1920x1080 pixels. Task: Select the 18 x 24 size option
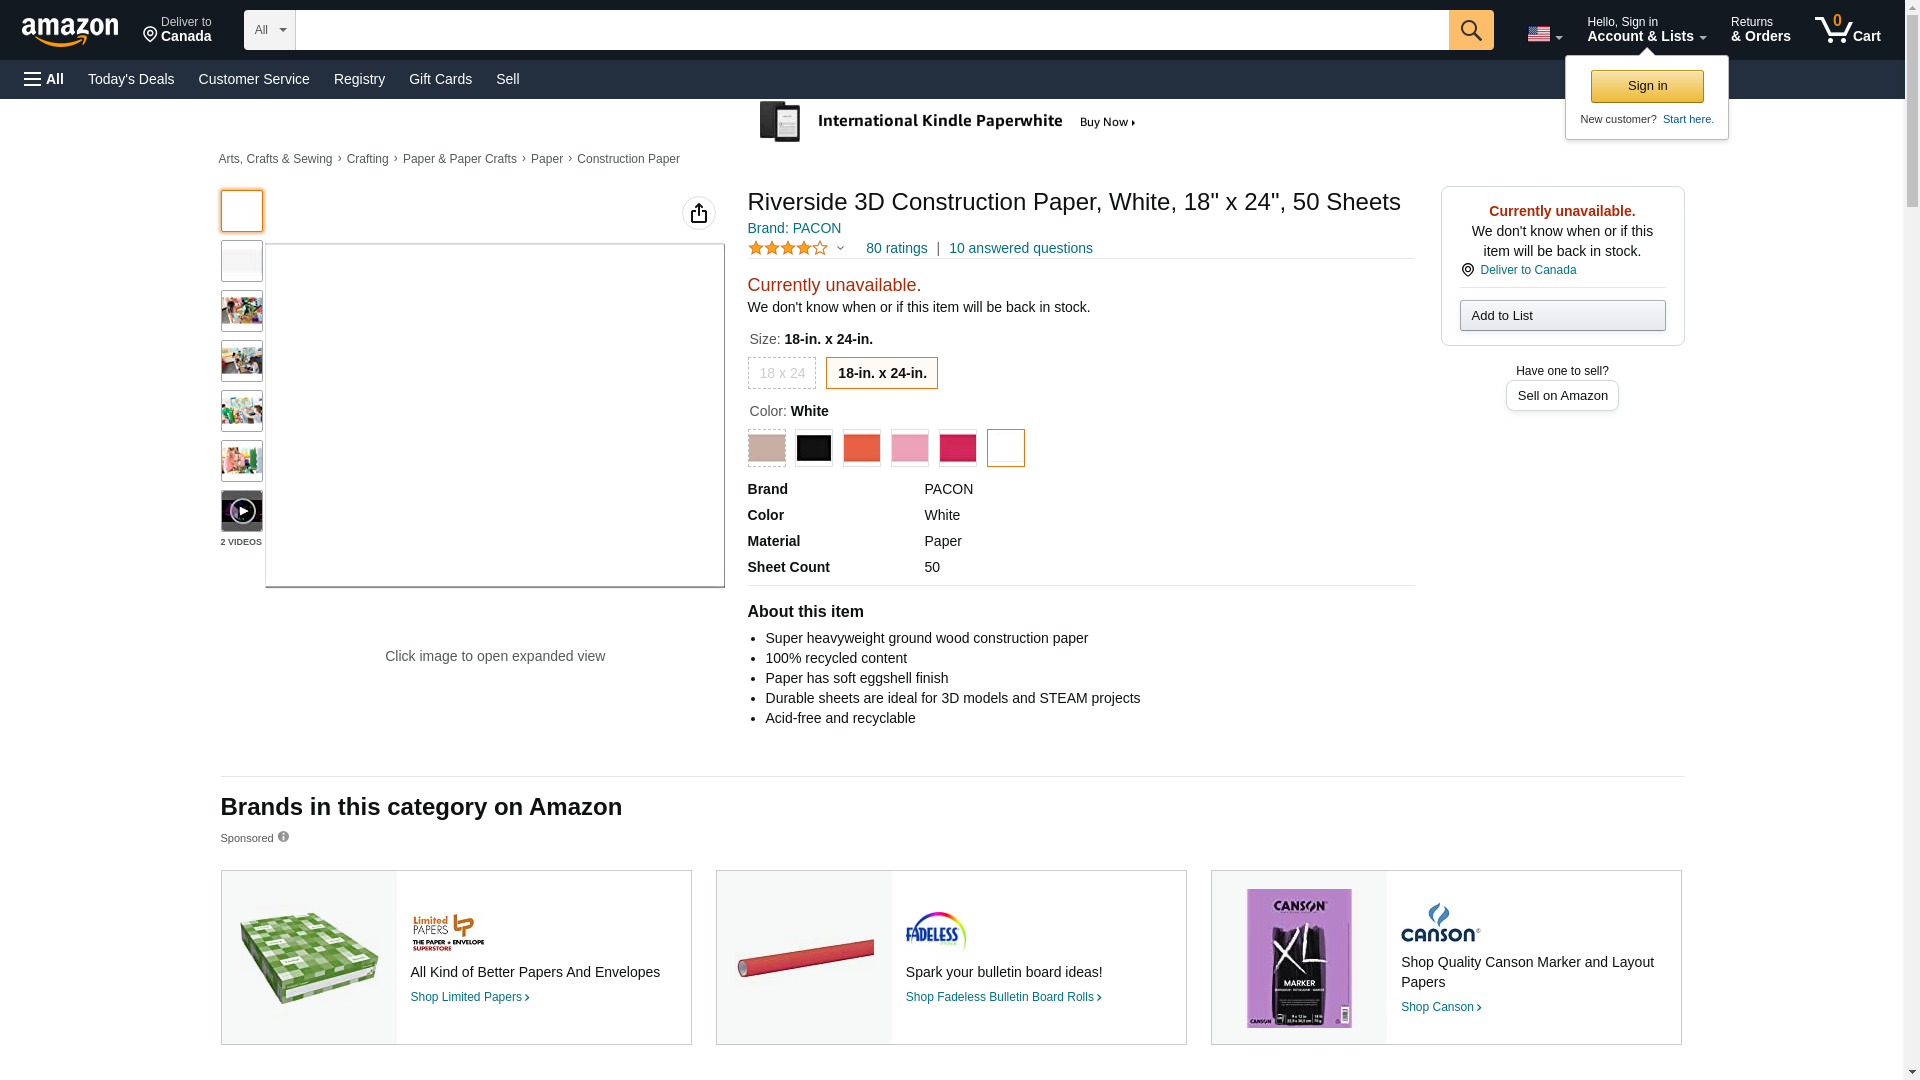[x=781, y=373]
